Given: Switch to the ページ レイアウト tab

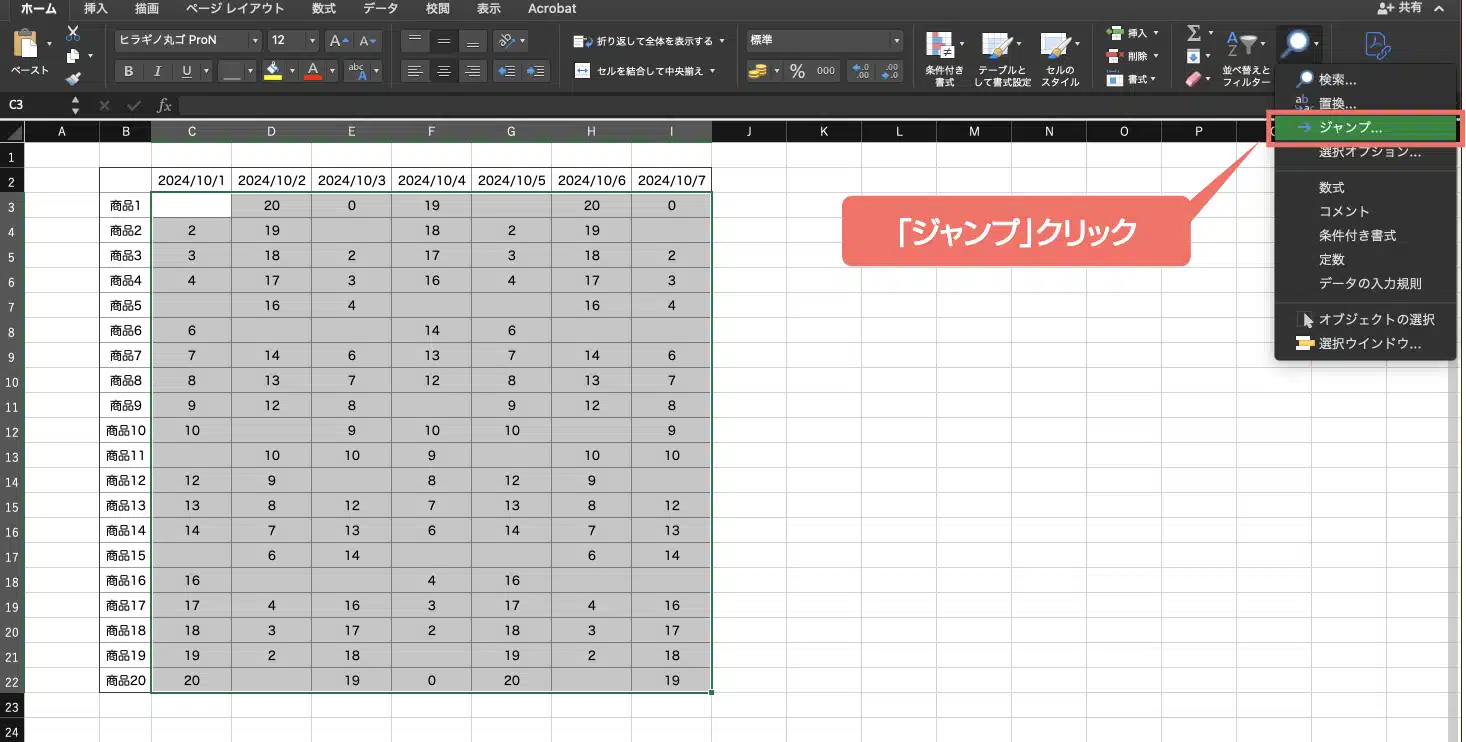Looking at the screenshot, I should [x=235, y=8].
